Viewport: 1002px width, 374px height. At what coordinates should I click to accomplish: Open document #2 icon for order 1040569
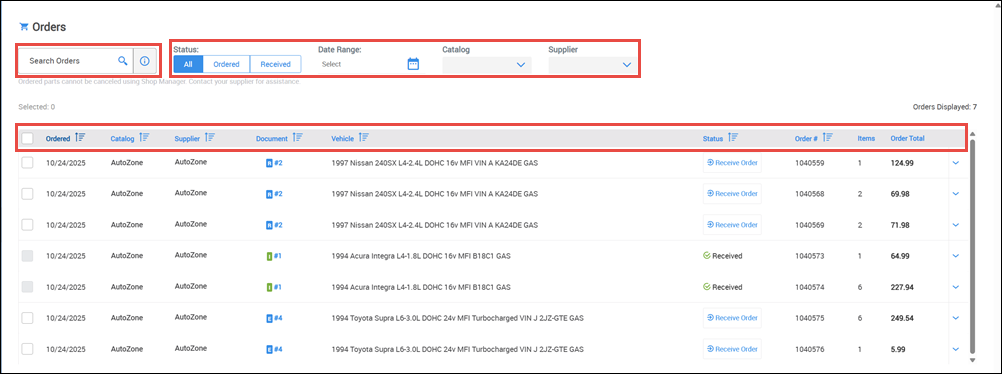[x=269, y=225]
